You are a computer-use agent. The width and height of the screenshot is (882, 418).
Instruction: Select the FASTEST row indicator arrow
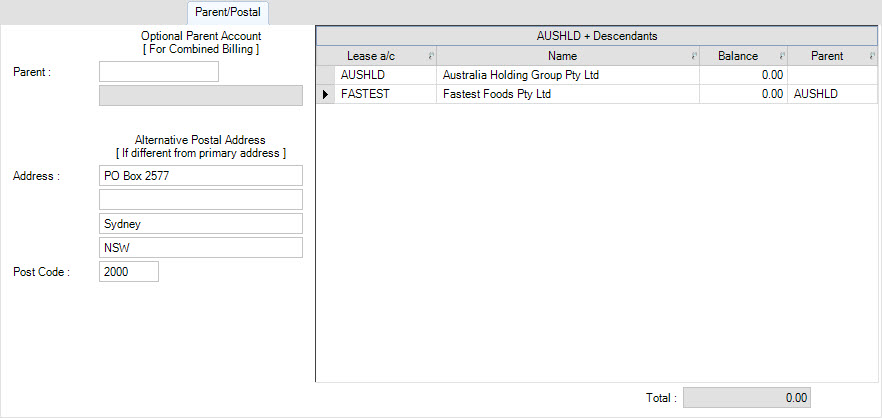click(325, 95)
